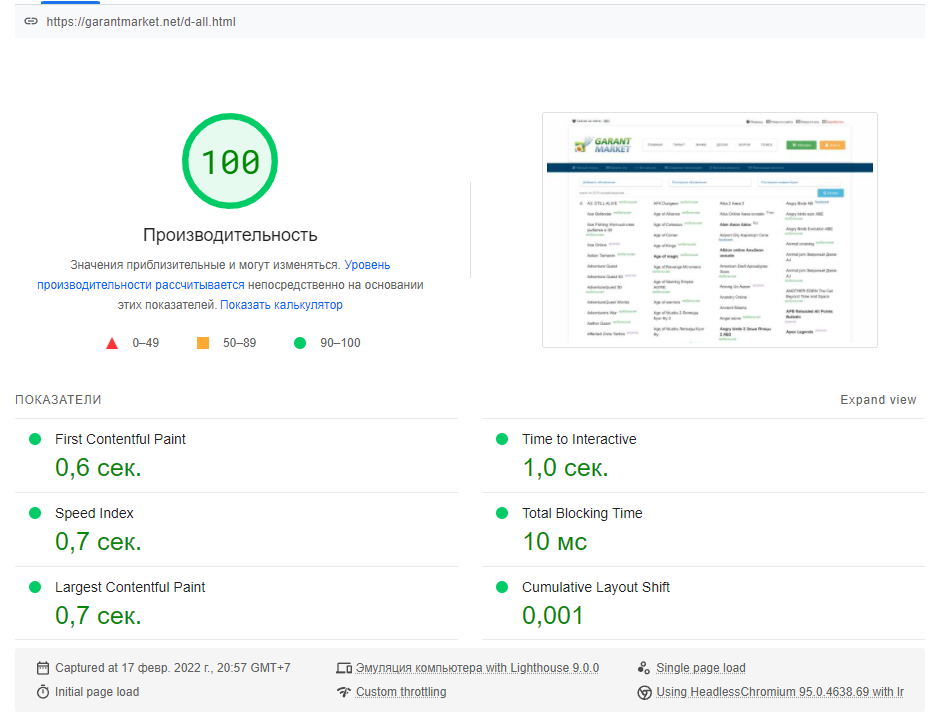Click the calendar icon next to Captured at
The image size is (942, 712).
tap(42, 668)
